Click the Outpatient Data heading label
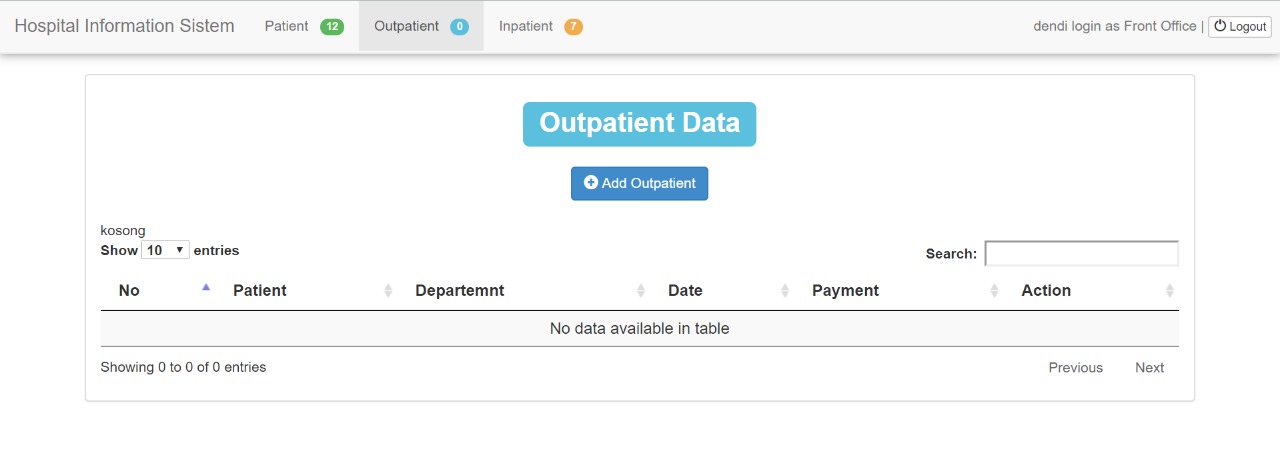 pos(639,124)
